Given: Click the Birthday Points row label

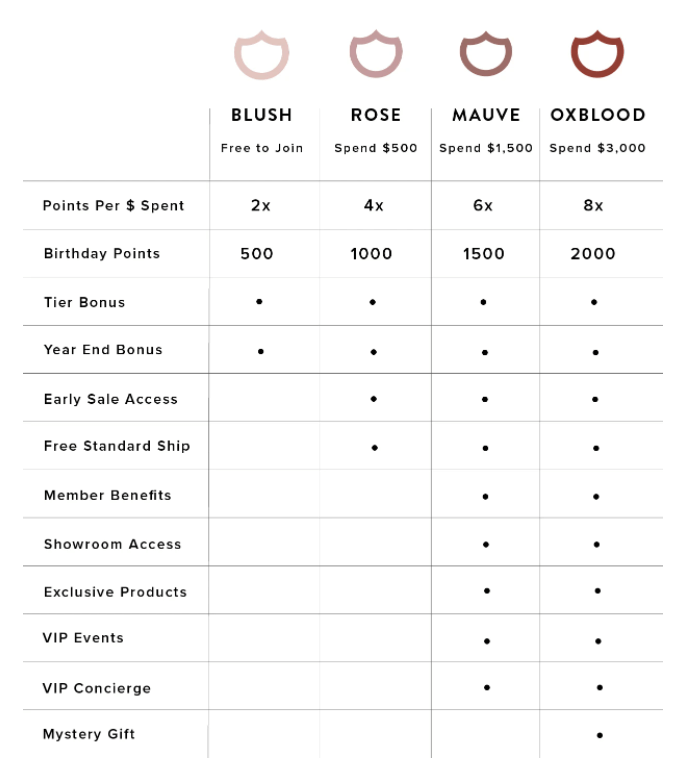Looking at the screenshot, I should pos(102,253).
